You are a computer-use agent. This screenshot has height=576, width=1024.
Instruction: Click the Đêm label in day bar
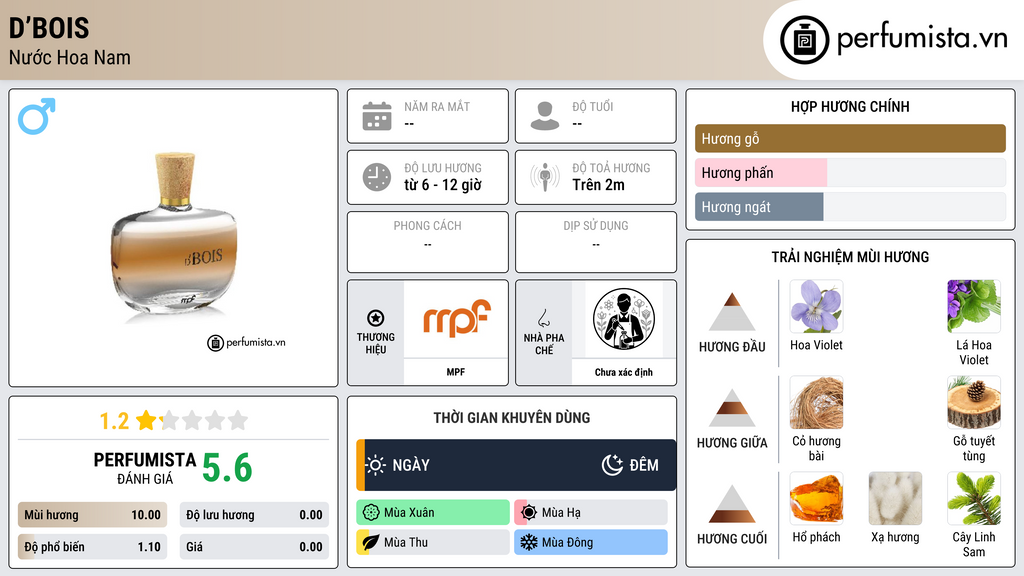644,465
